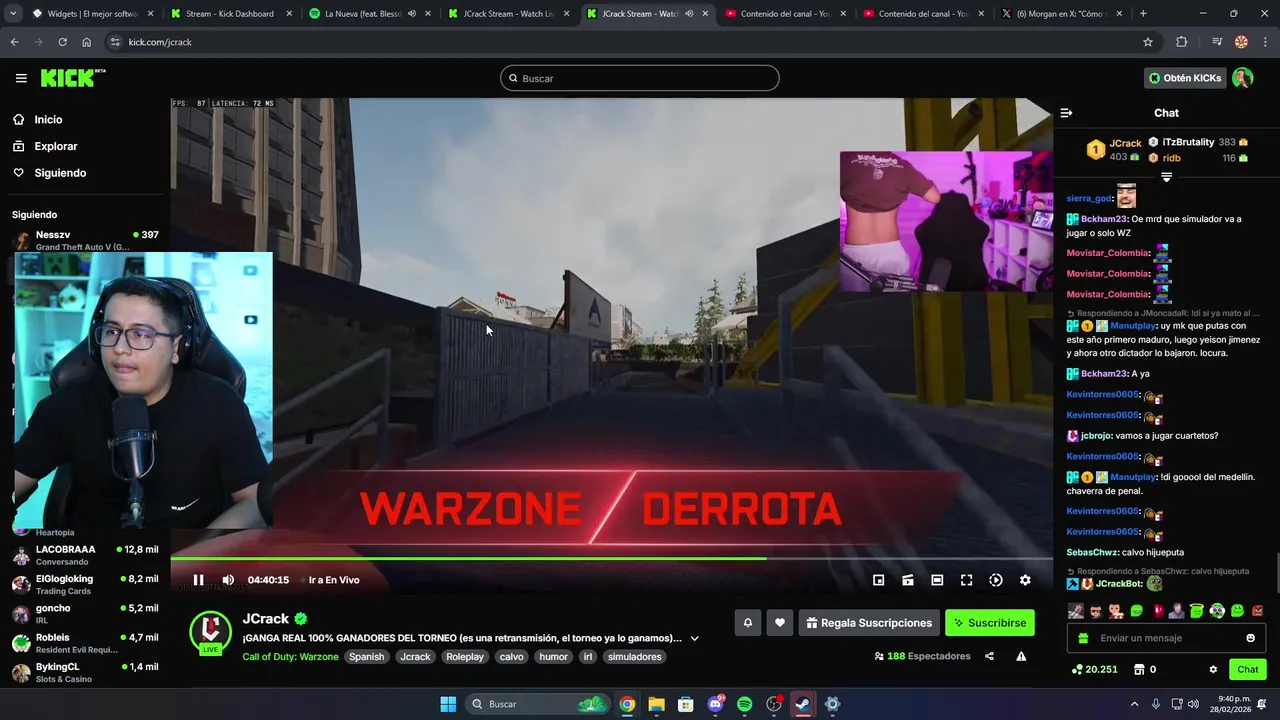Click Call of Duty: Warzone category link
The height and width of the screenshot is (720, 1280).
click(x=290, y=657)
